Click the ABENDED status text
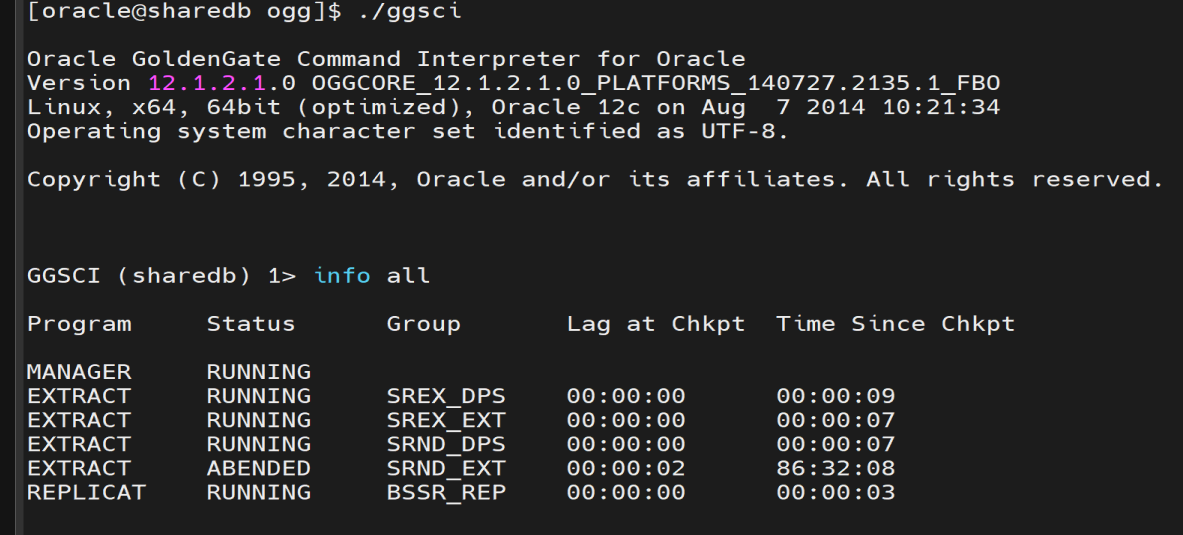The image size is (1183, 535). (258, 468)
